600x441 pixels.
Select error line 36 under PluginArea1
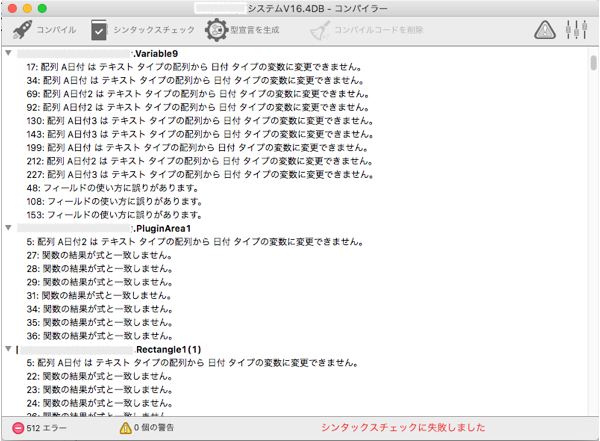point(99,336)
